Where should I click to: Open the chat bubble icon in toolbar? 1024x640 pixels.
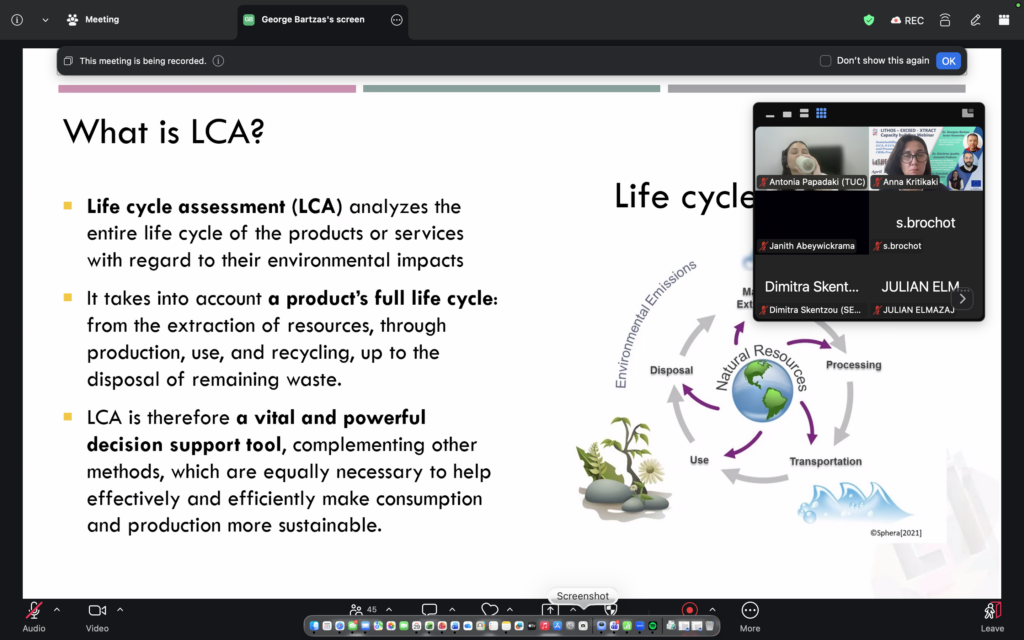click(429, 609)
